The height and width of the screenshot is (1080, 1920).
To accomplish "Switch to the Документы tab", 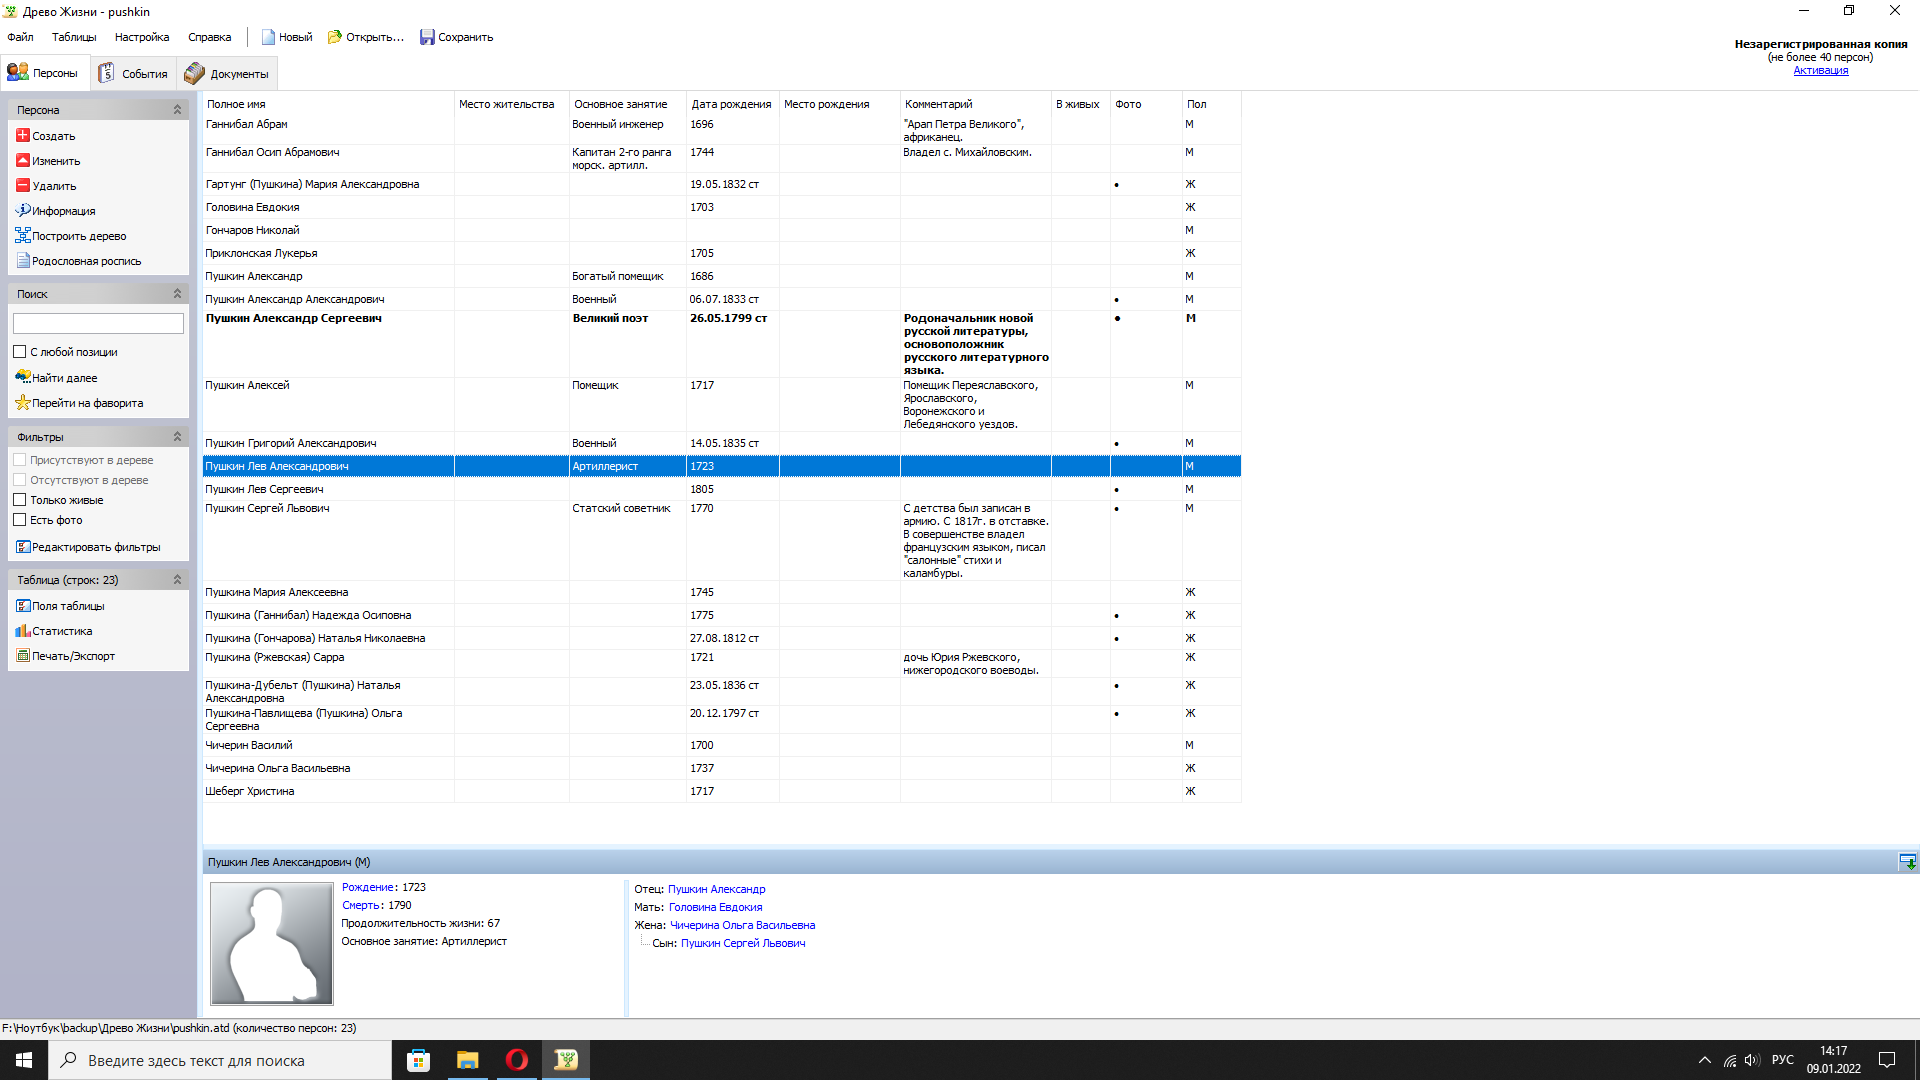I will (x=226, y=73).
